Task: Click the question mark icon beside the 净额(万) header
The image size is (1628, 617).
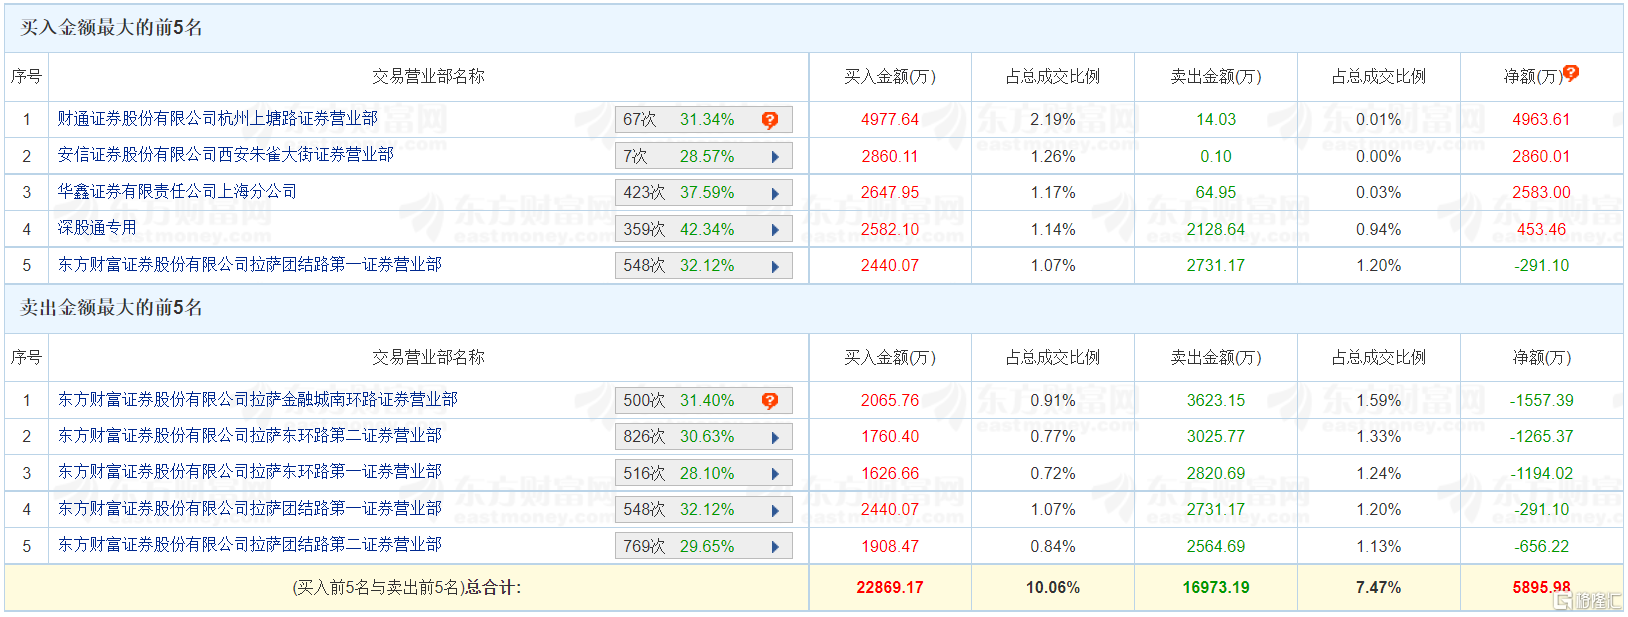Action: 1571,72
